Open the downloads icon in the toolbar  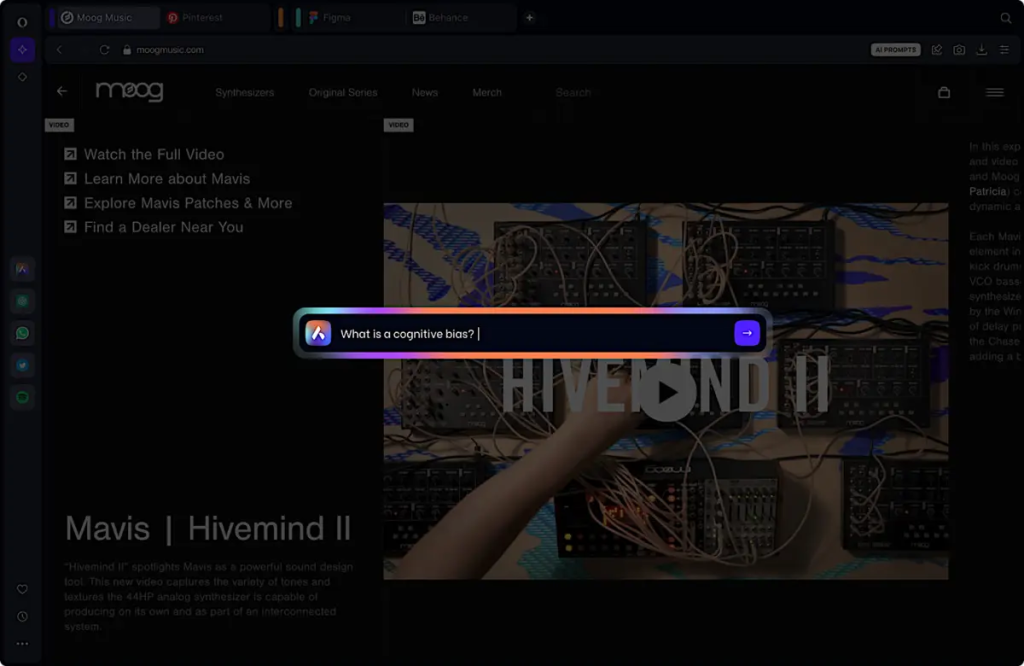[x=982, y=50]
